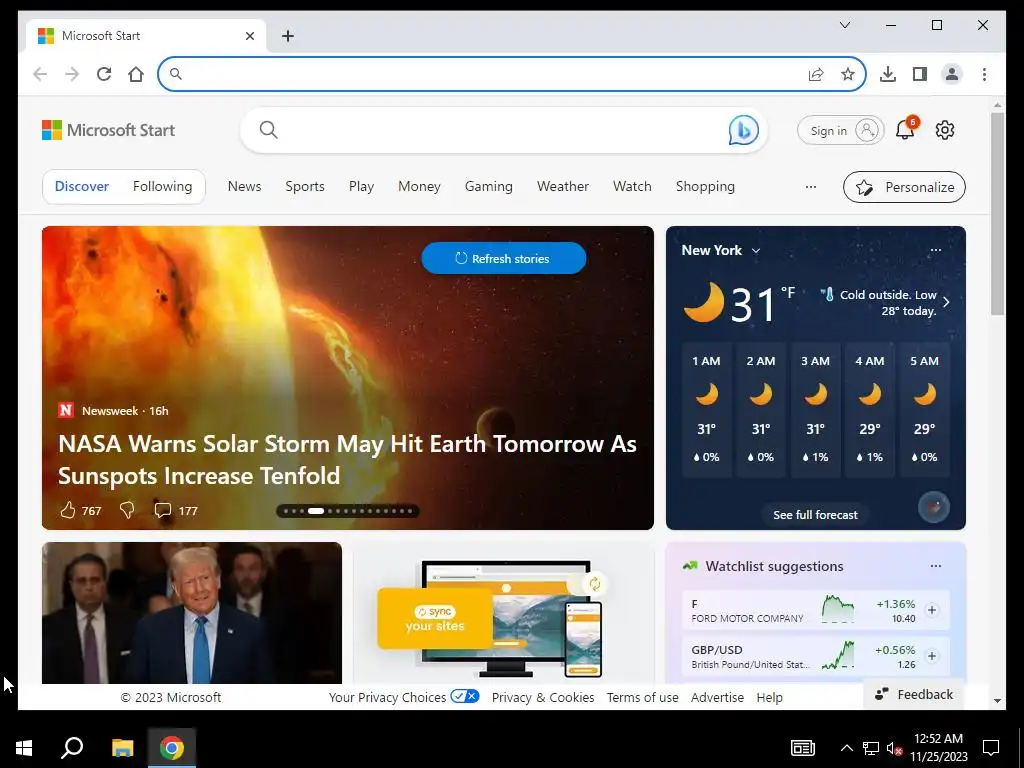1024x768 pixels.
Task: Dislike the NASA story with thumbs down
Action: coord(127,510)
